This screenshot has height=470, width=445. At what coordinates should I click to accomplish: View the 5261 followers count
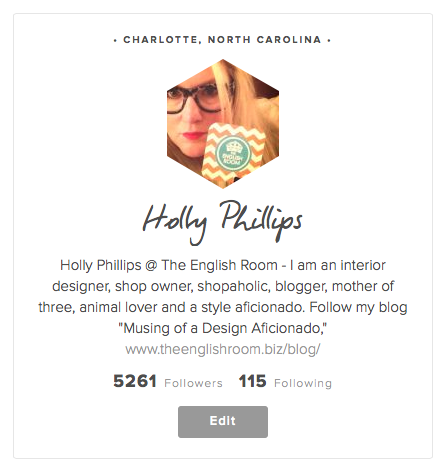coord(135,381)
